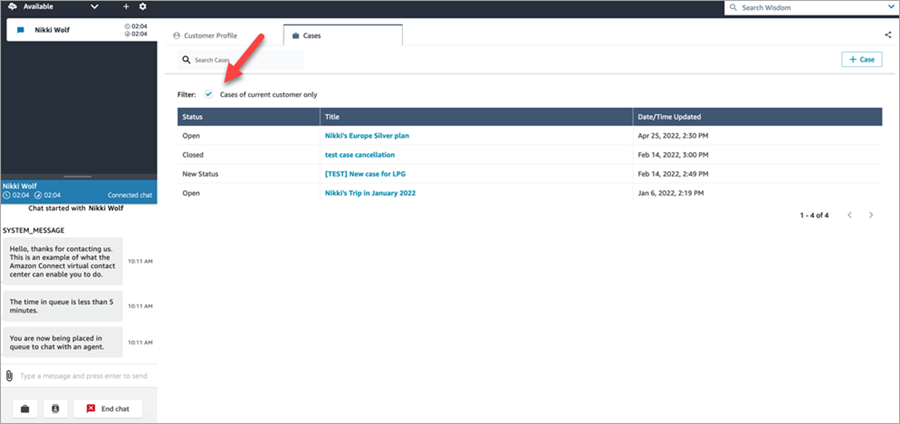Click the plus icon next to status
This screenshot has width=900, height=424.
click(x=126, y=7)
